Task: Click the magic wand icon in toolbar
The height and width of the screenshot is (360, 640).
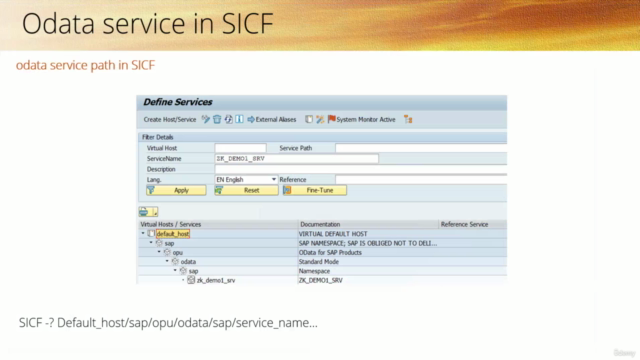Action: [x=320, y=119]
